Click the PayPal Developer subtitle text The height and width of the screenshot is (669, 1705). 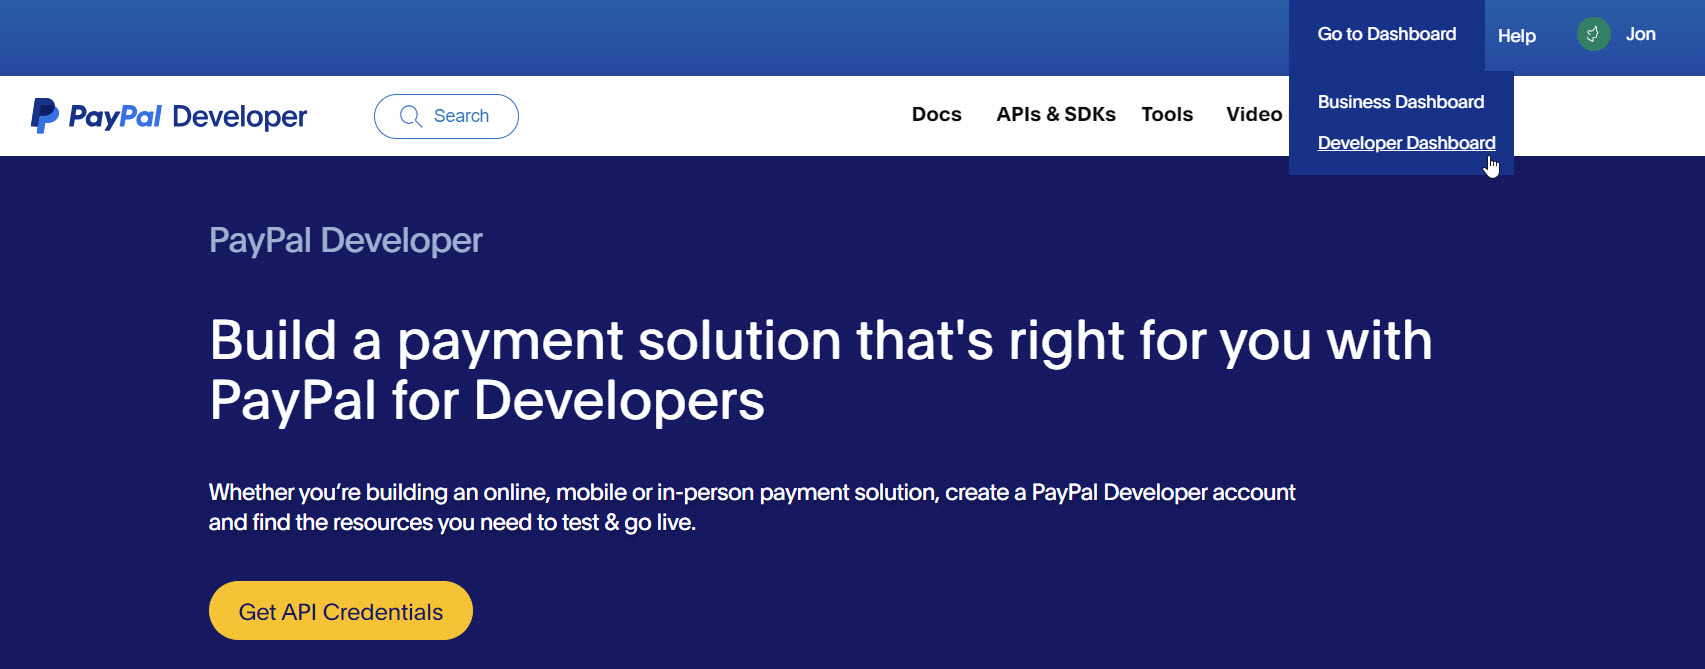tap(345, 241)
